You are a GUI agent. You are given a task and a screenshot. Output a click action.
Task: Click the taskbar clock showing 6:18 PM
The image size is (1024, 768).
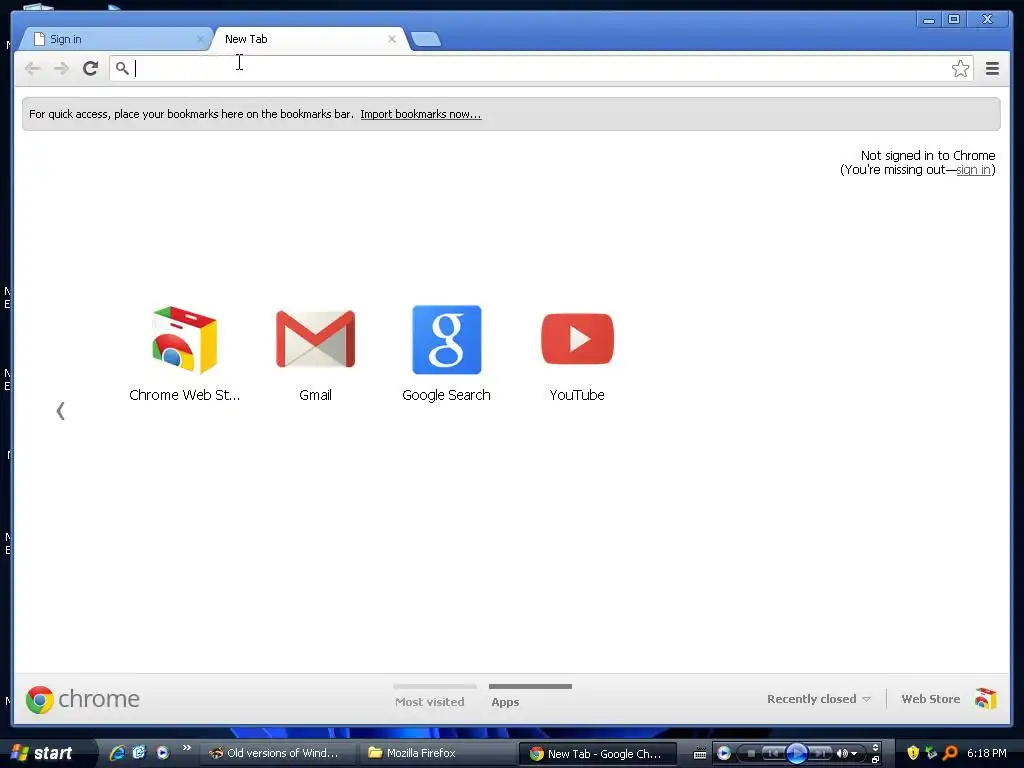click(x=987, y=753)
